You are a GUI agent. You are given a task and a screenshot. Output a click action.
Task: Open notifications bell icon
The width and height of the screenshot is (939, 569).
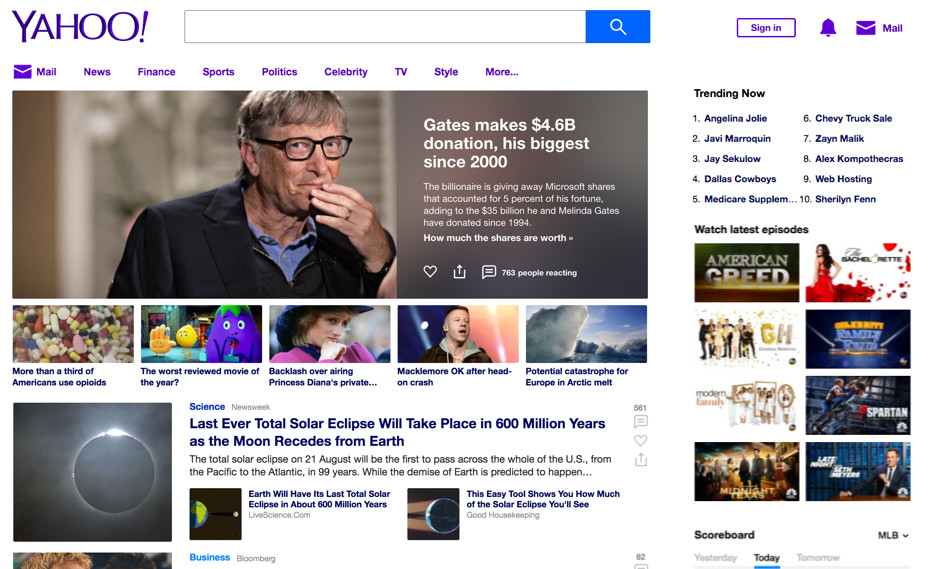point(828,28)
